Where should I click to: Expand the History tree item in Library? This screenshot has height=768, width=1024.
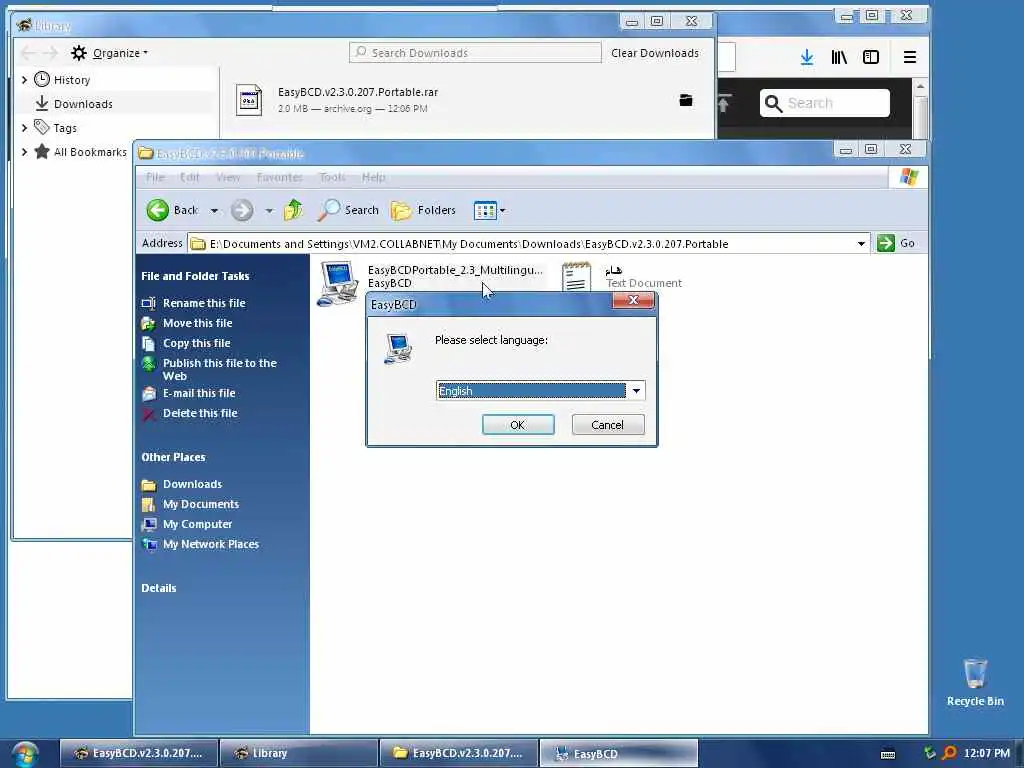(x=24, y=80)
